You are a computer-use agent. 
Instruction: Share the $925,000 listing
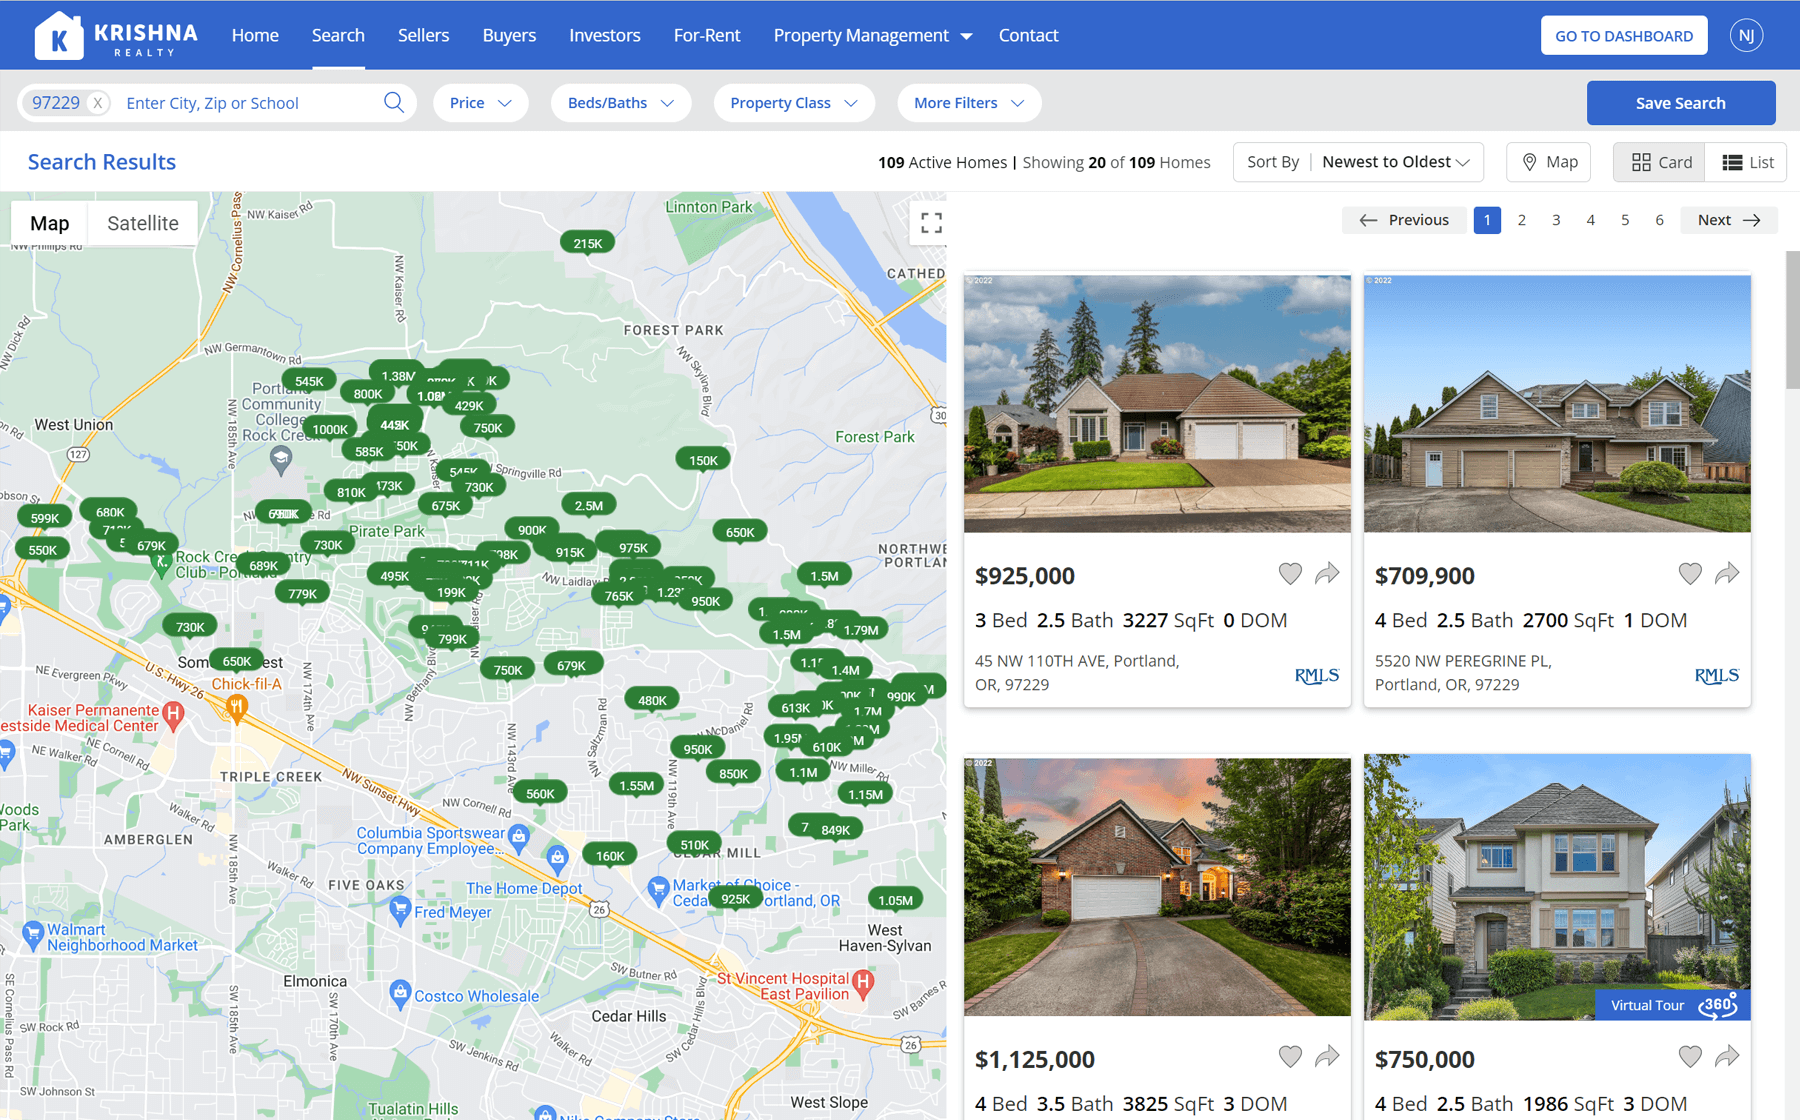[x=1327, y=574]
